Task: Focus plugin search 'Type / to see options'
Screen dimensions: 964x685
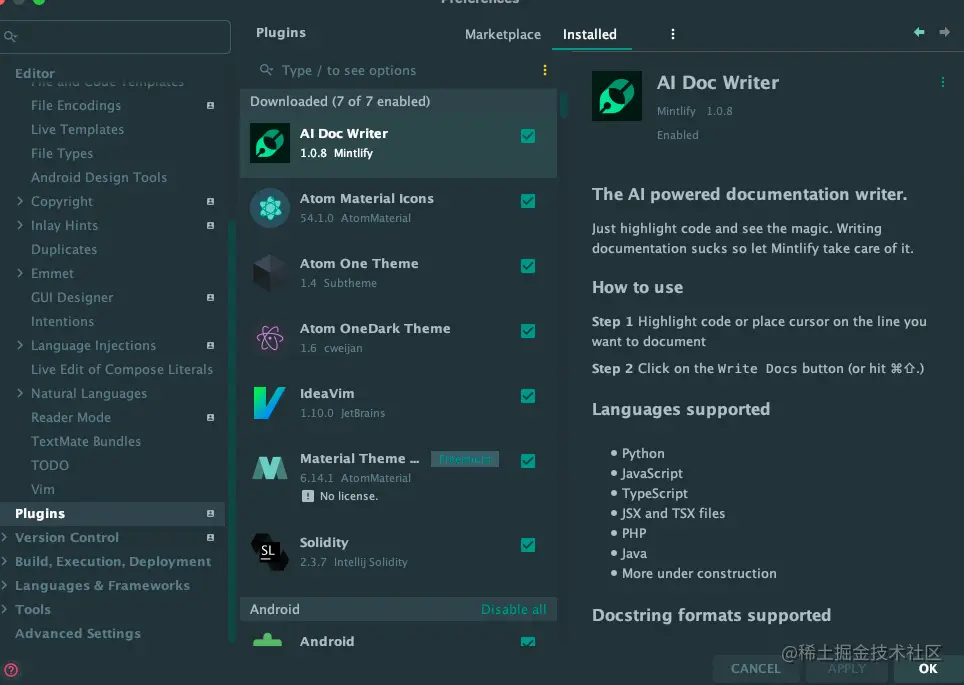Action: [x=400, y=71]
